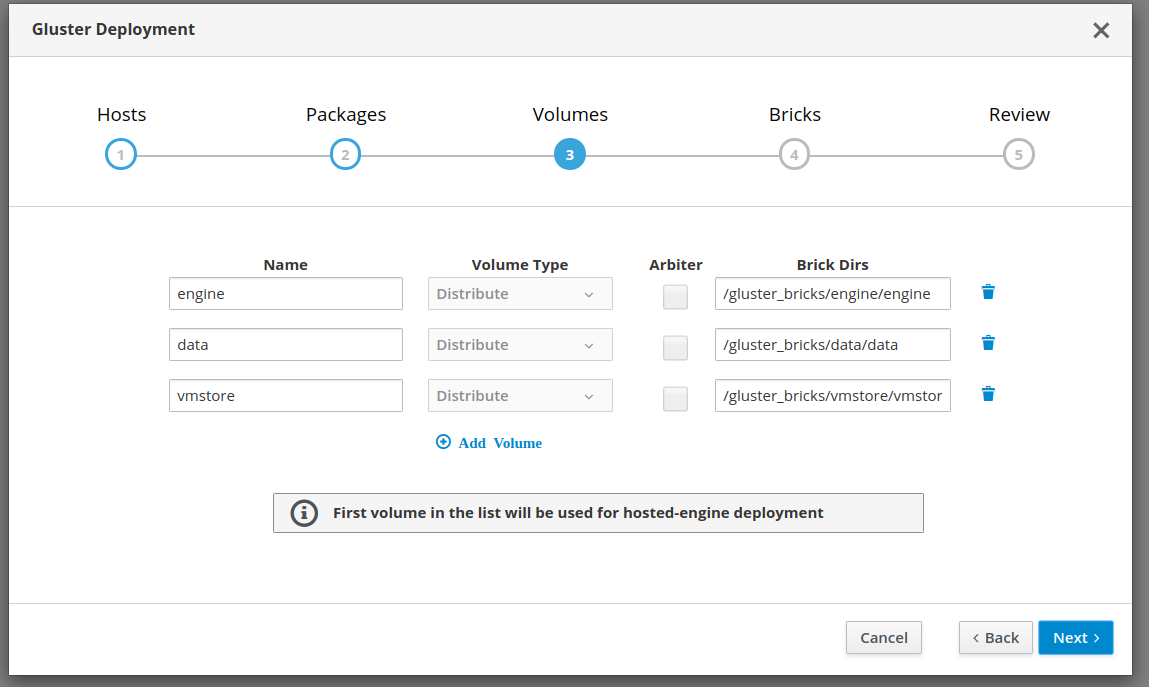Viewport: 1149px width, 687px height.
Task: Enable Arbiter for the engine volume
Action: [676, 296]
